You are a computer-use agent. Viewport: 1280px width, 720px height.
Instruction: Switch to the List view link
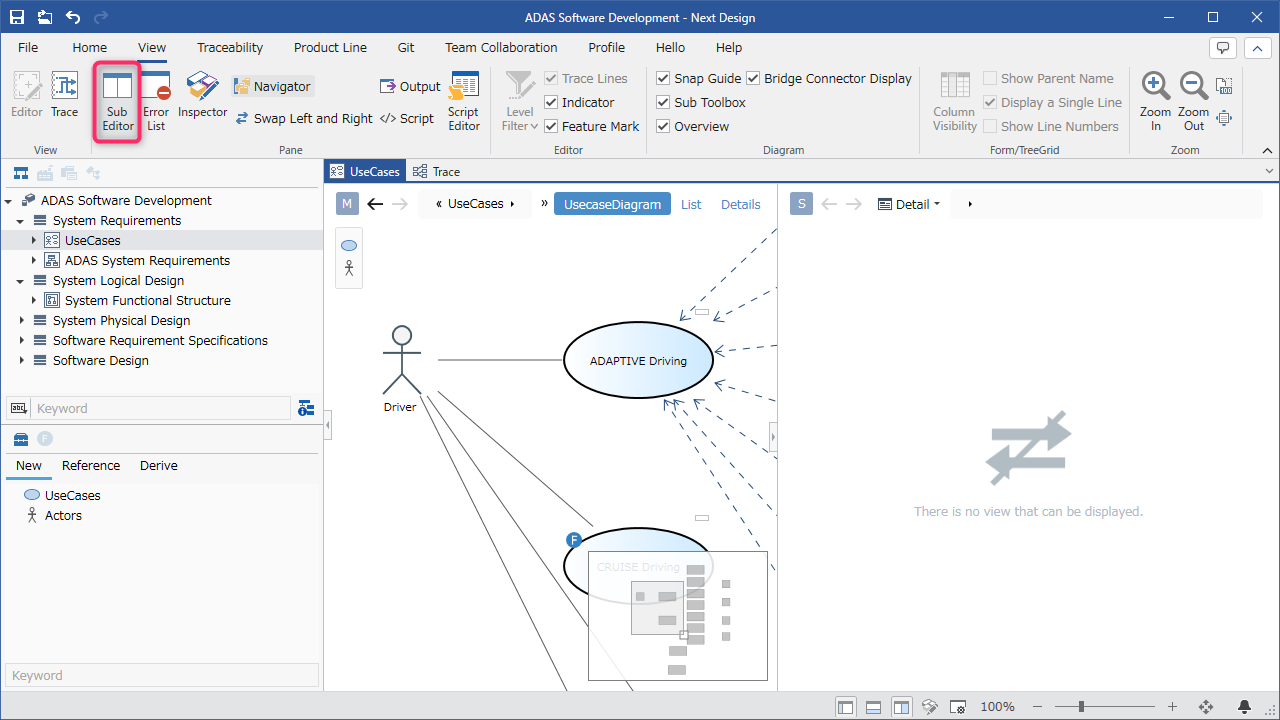coord(691,204)
